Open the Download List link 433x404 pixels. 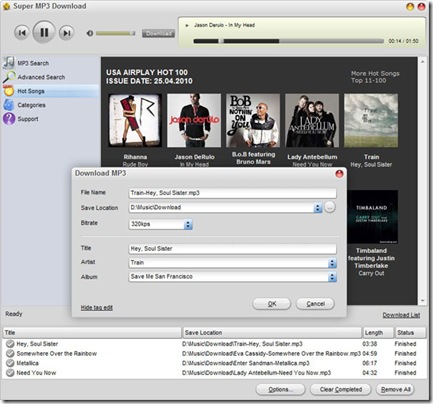pos(401,315)
